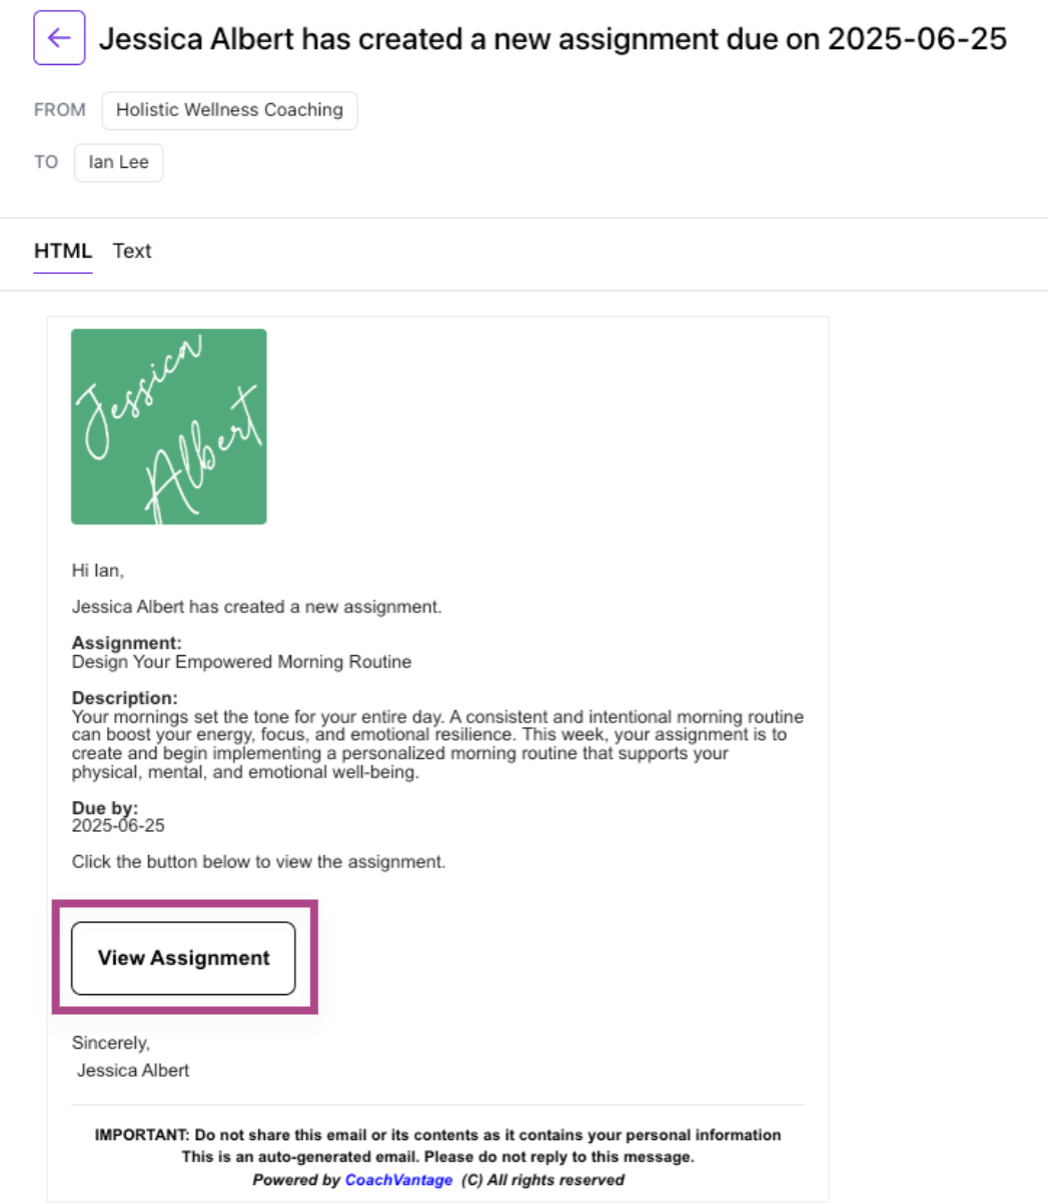The width and height of the screenshot is (1048, 1204).
Task: Select 'Design Your Empowered Morning Routine' text
Action: (242, 662)
